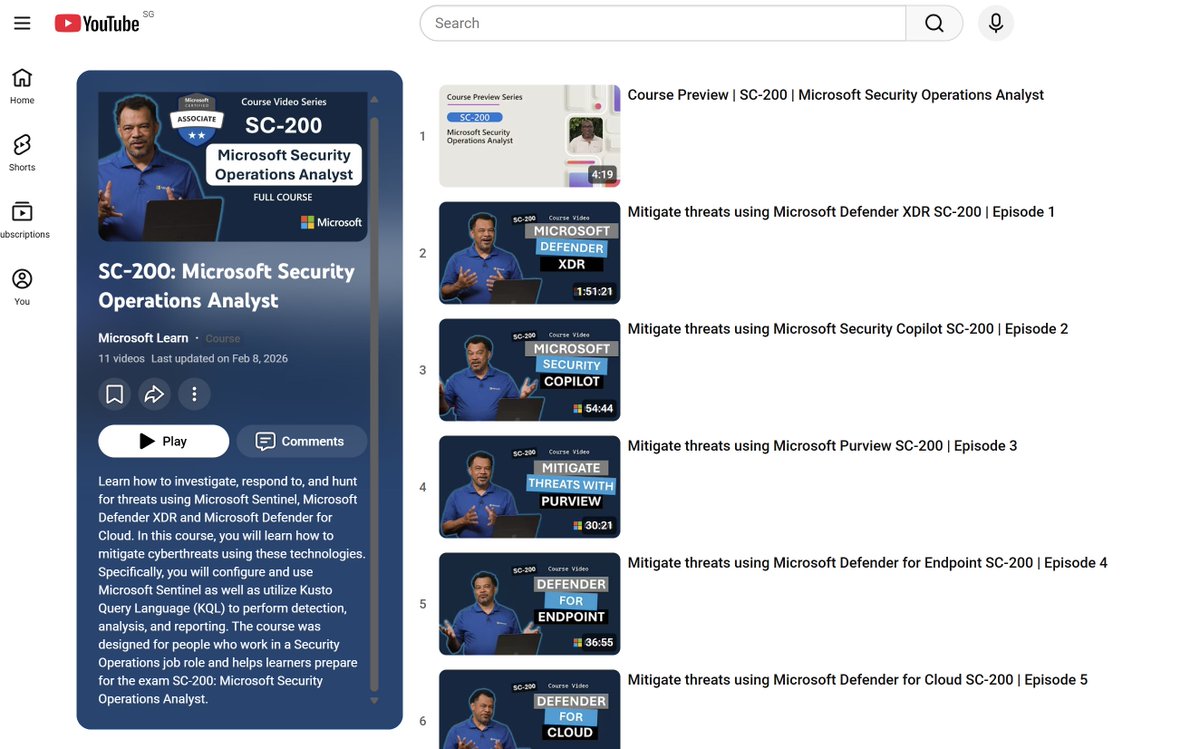Open Episode 5 Defender for Cloud title
This screenshot has width=1200, height=749.
click(x=857, y=680)
